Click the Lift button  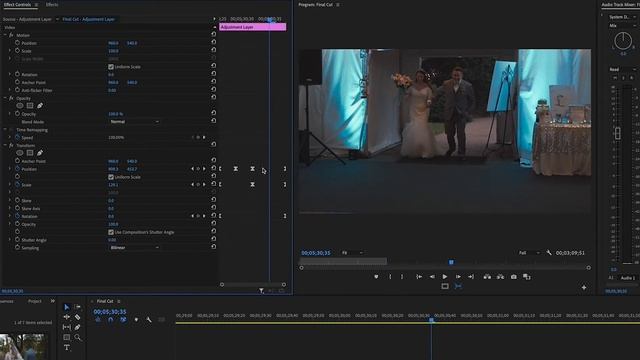pyautogui.click(x=487, y=277)
